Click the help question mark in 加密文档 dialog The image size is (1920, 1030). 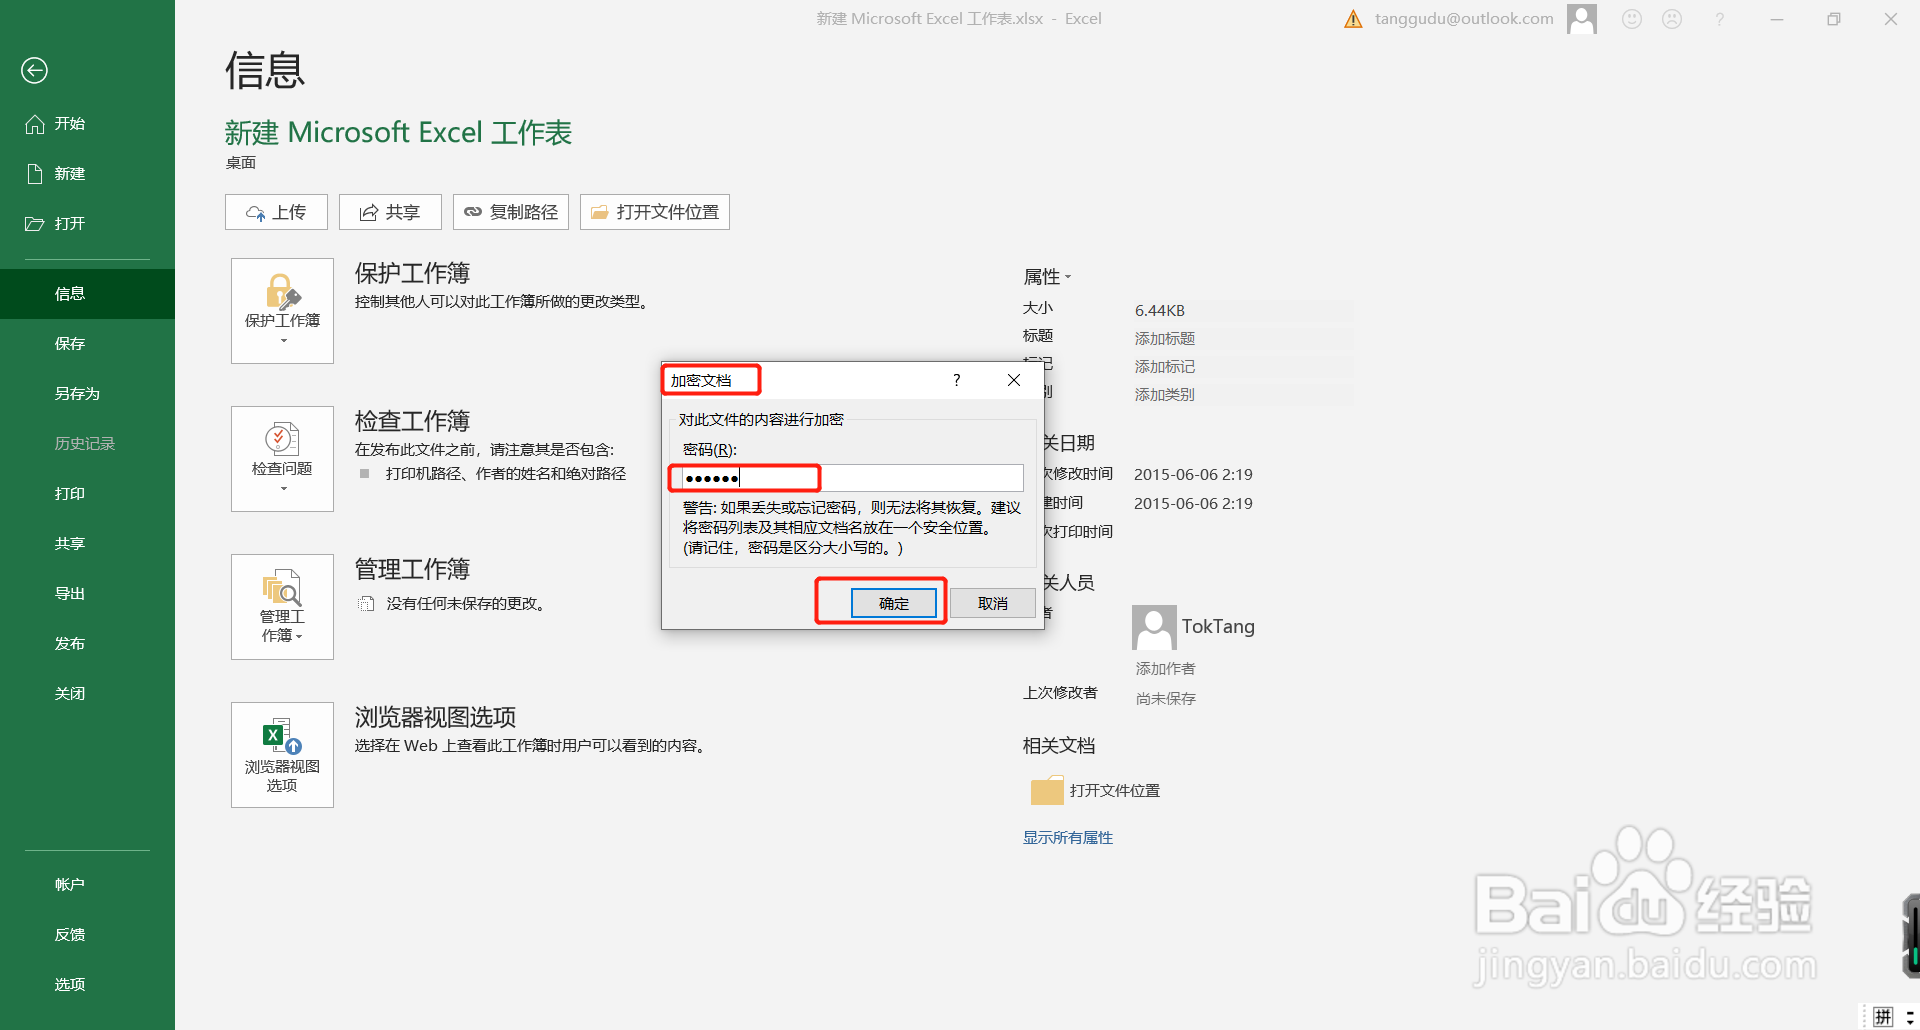(x=957, y=380)
